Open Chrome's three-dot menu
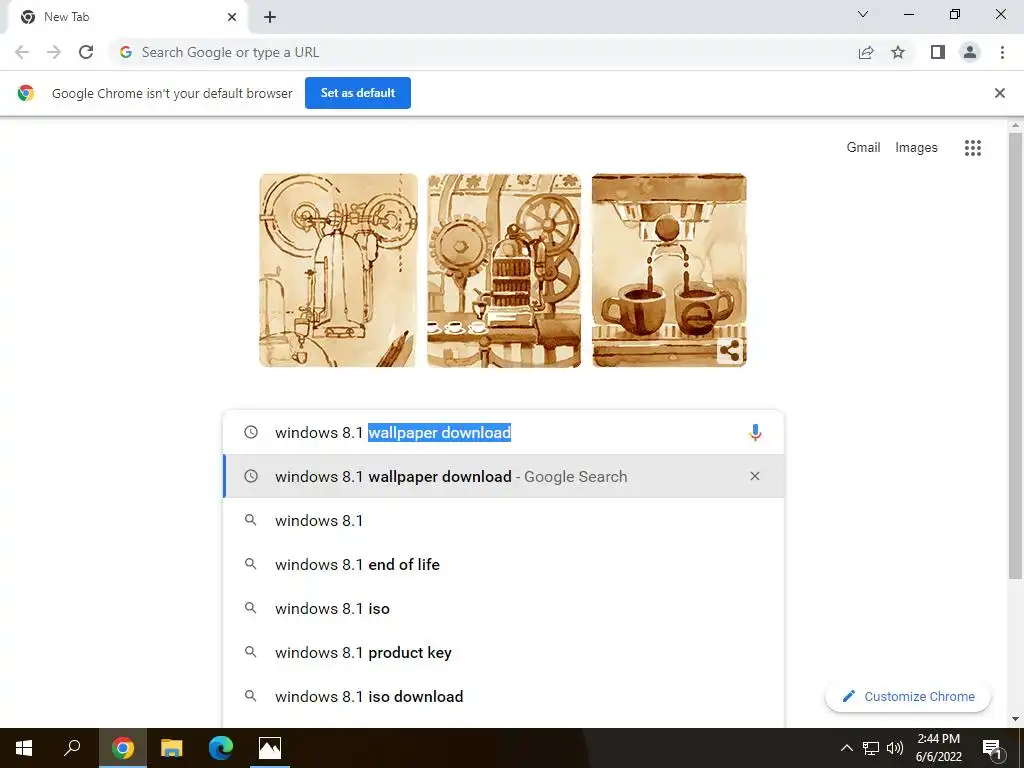The image size is (1024, 768). point(1002,52)
